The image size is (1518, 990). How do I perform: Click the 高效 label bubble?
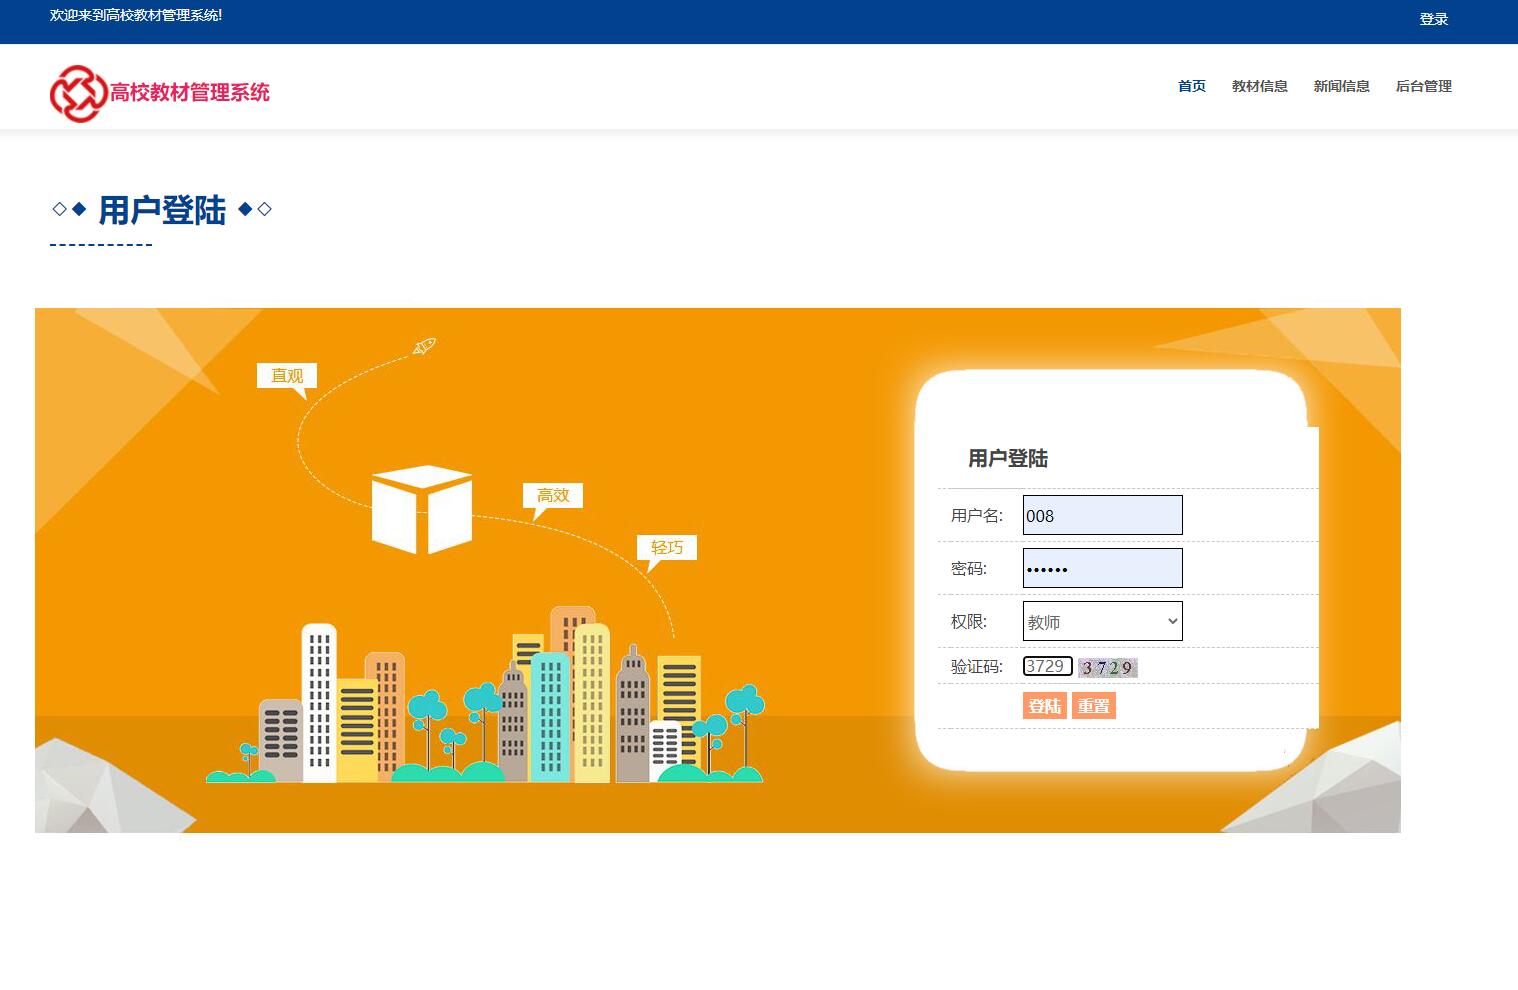pyautogui.click(x=552, y=495)
